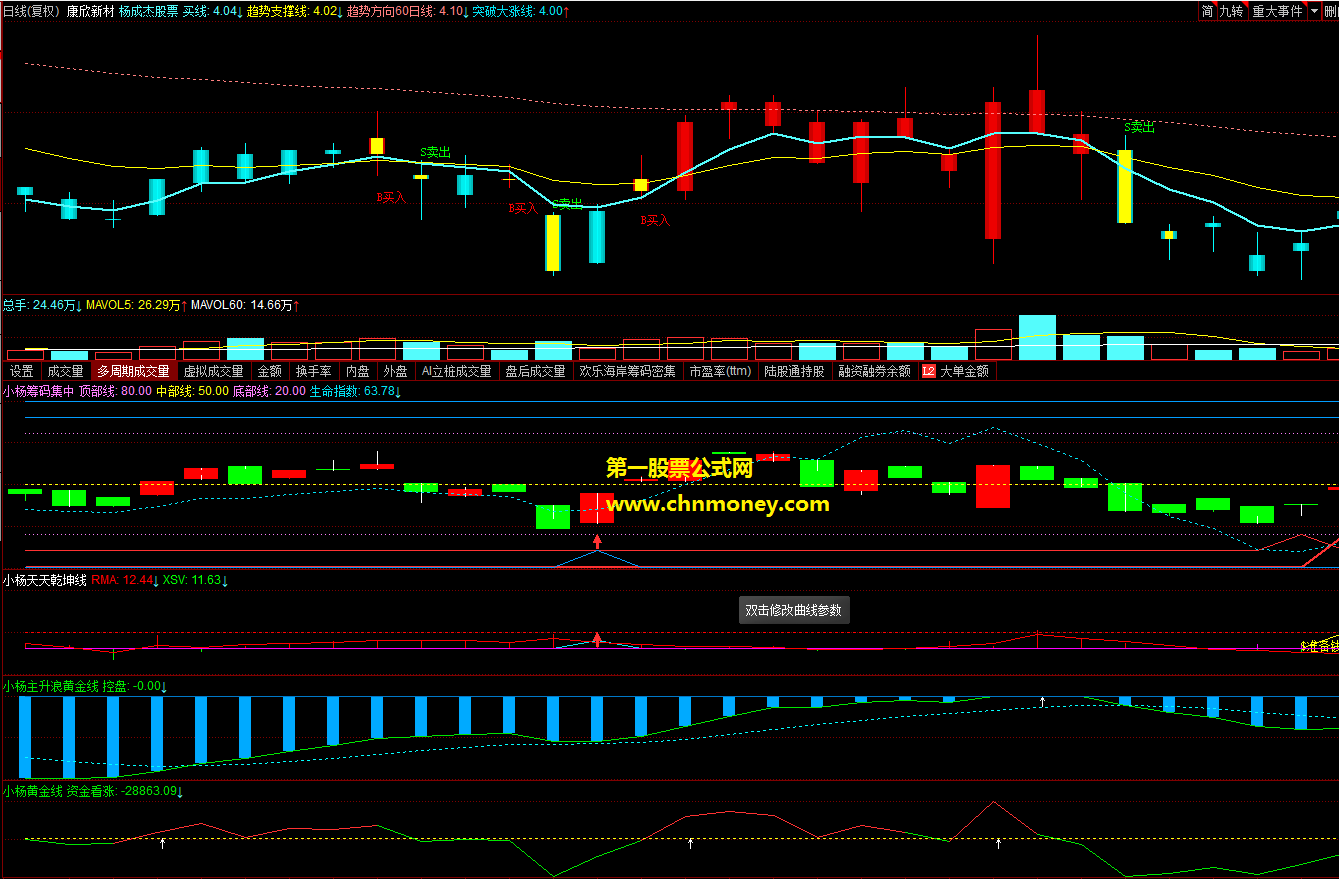1339x879 pixels.
Task: Click the 中部线: 50.00 value
Action: 193,391
